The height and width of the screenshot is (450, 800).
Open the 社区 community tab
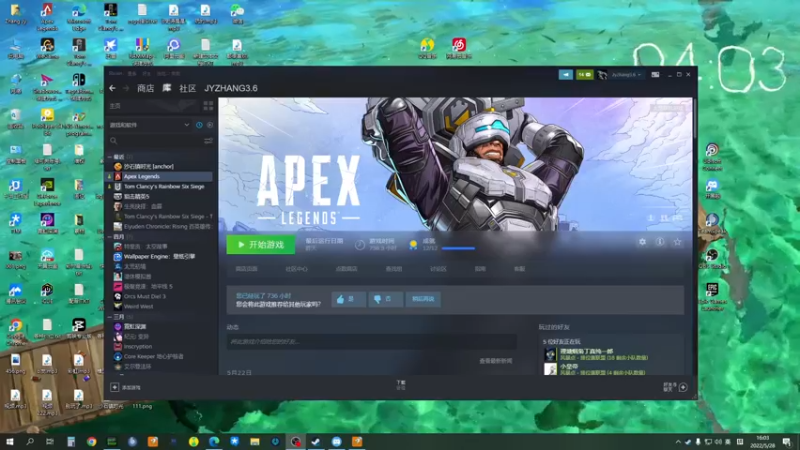[x=187, y=88]
